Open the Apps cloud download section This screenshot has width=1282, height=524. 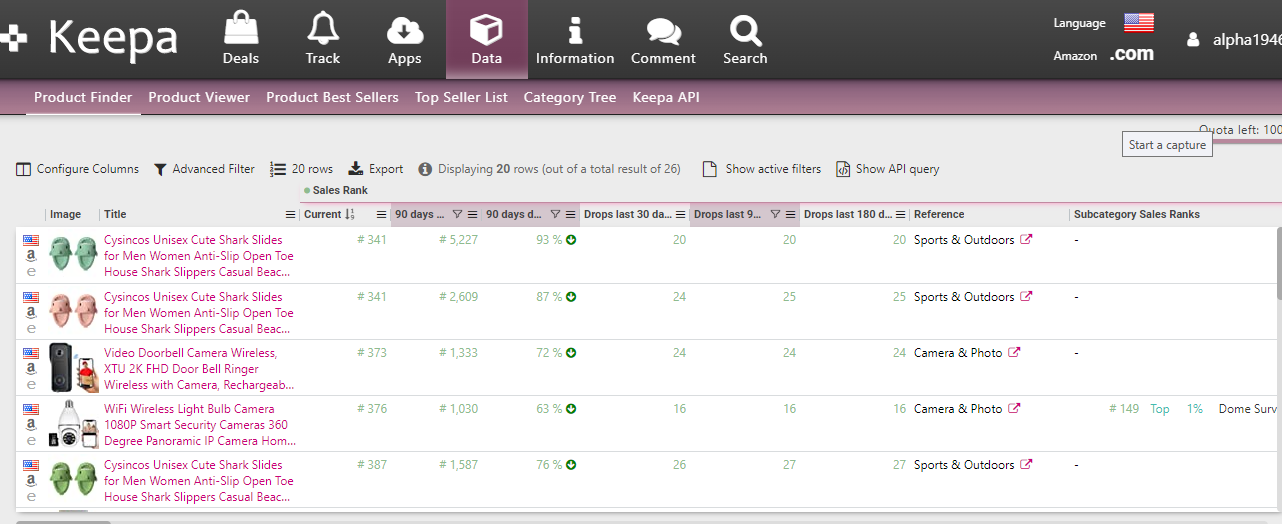tap(404, 39)
